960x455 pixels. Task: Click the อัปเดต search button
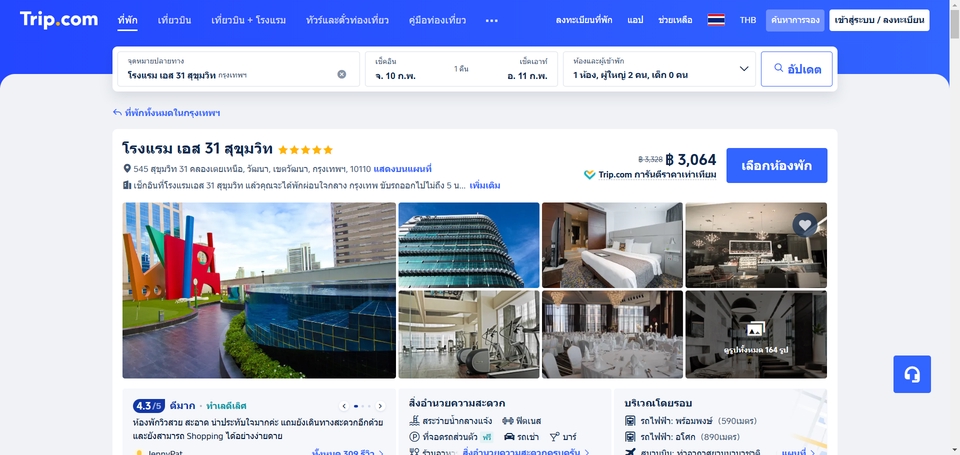tap(797, 69)
